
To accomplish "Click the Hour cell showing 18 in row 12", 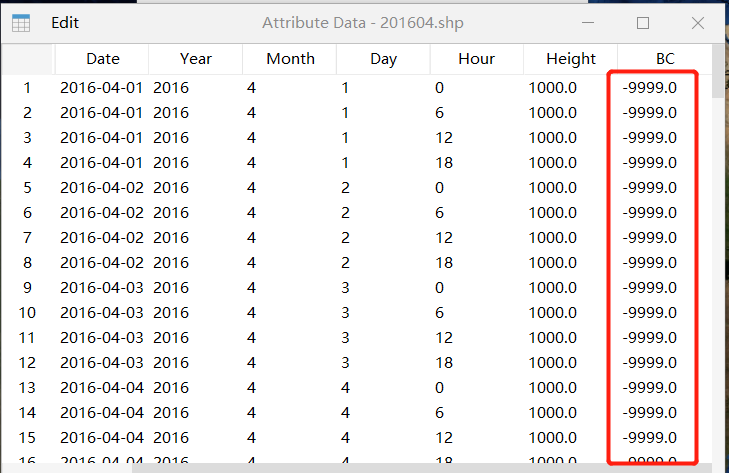I will [x=445, y=363].
